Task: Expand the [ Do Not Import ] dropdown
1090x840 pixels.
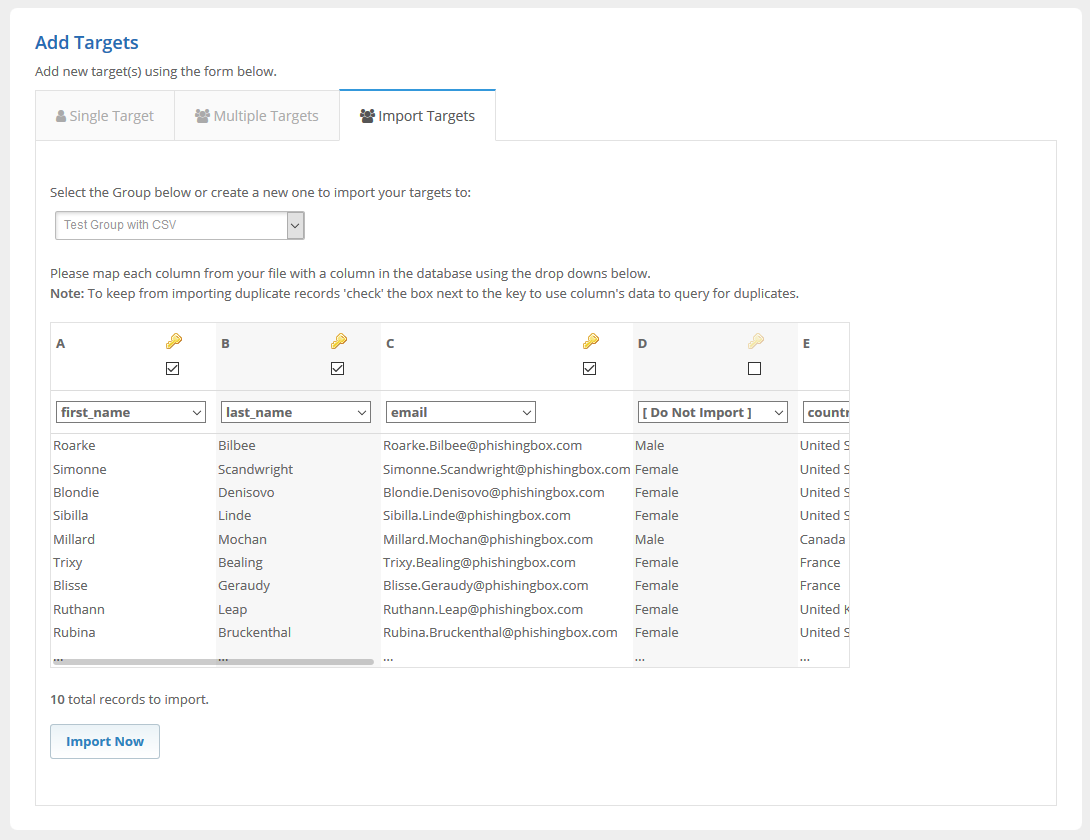Action: [x=713, y=412]
